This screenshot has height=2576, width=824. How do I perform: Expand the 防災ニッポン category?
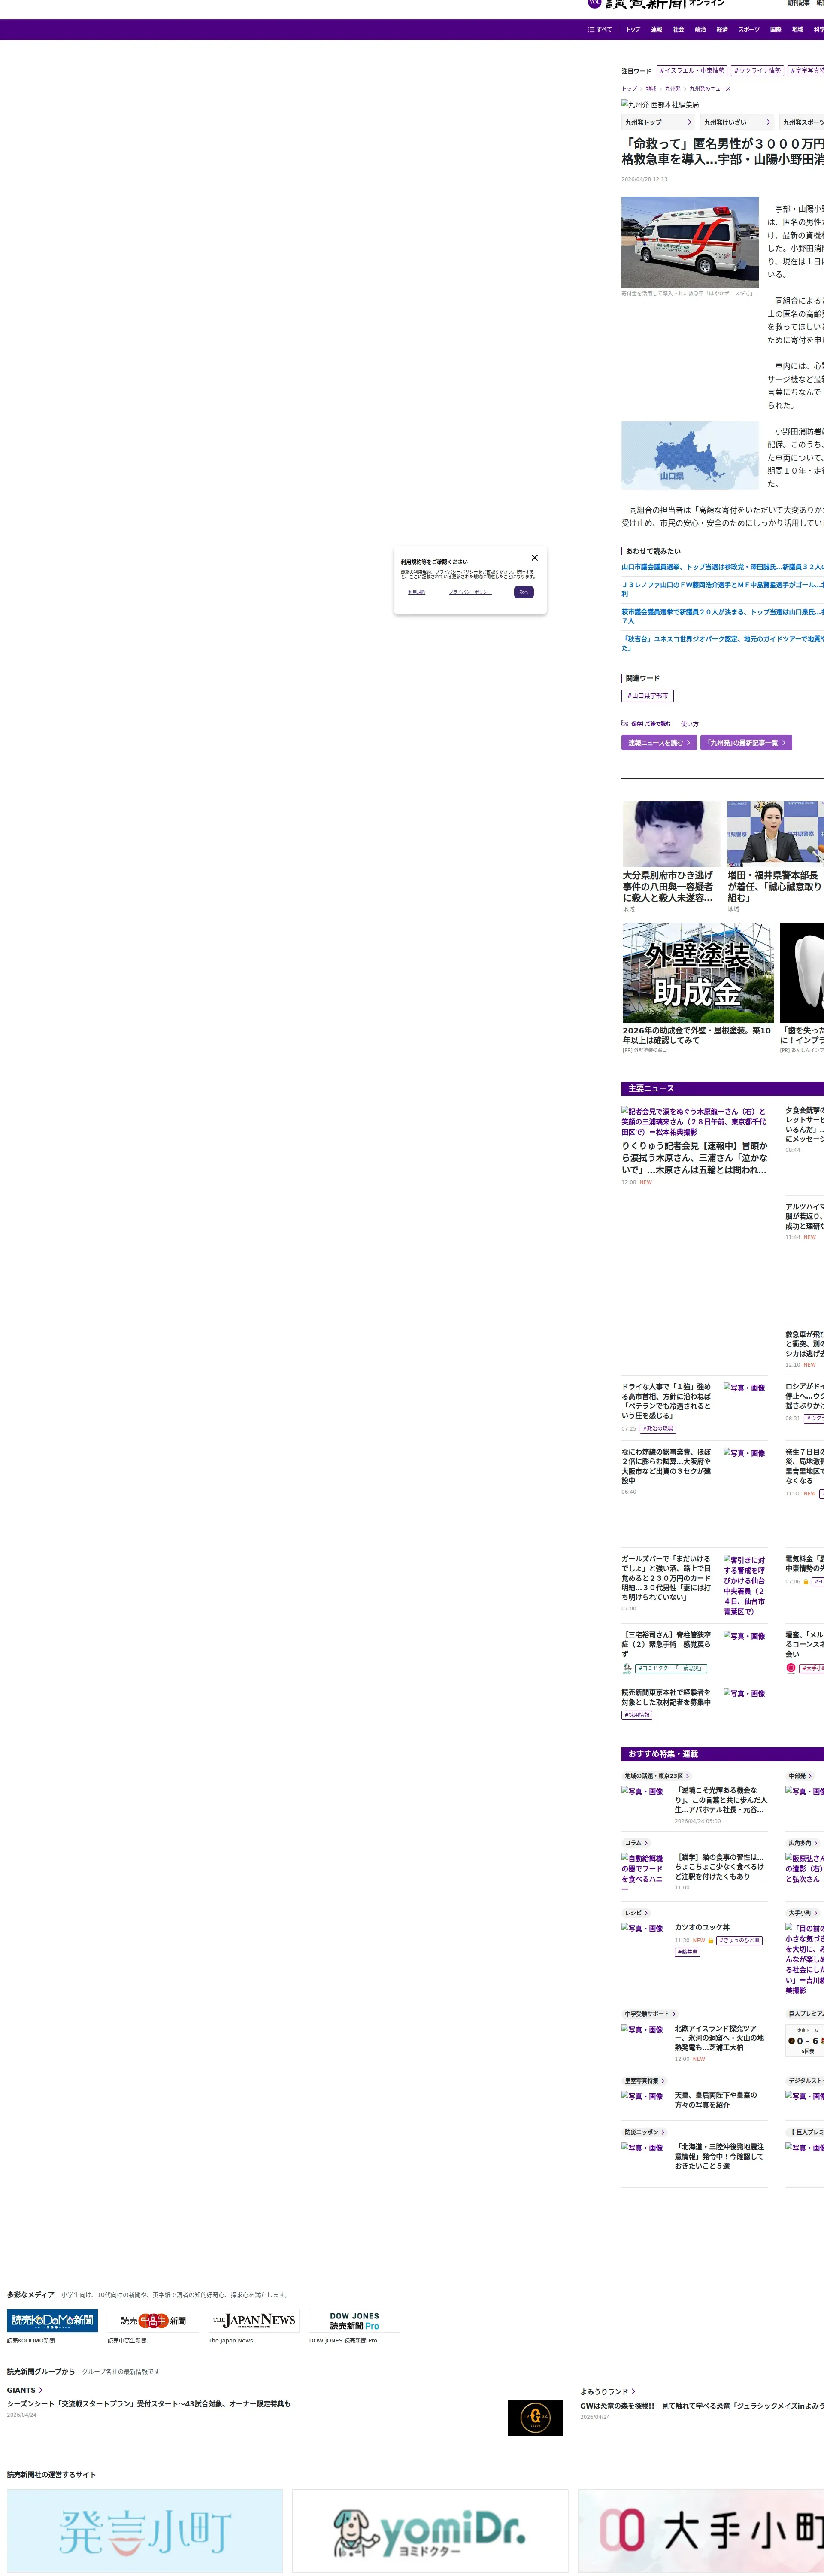[644, 2132]
